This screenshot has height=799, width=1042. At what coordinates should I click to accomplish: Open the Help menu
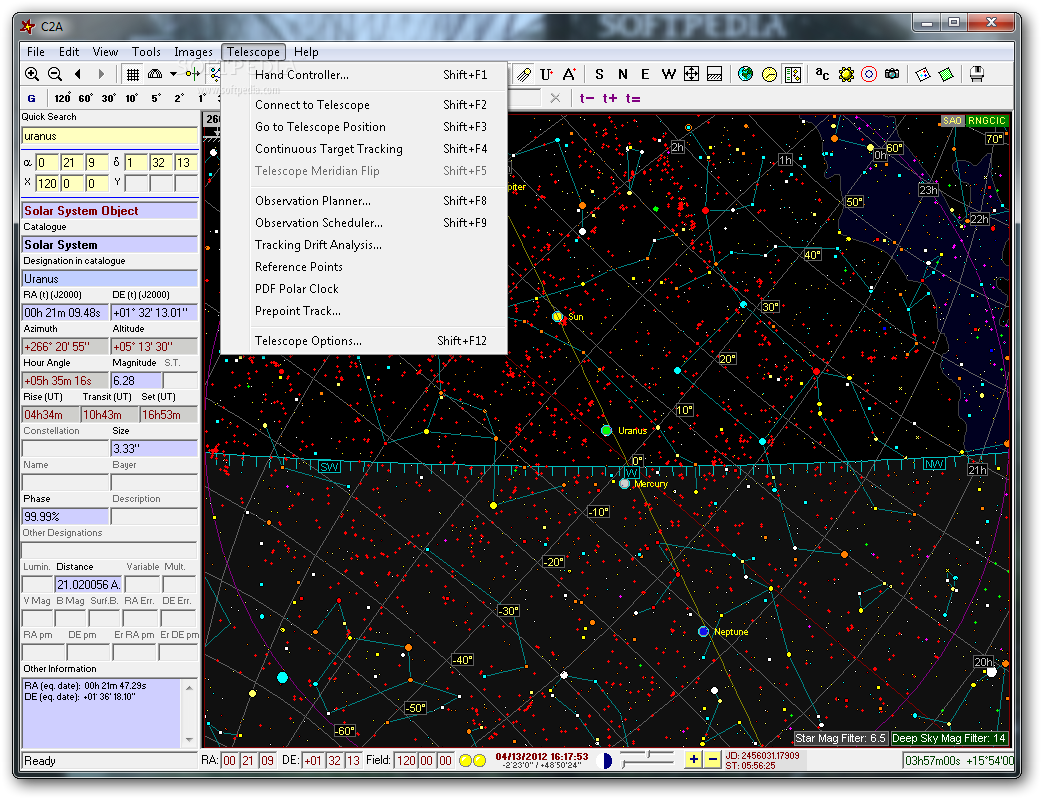(306, 52)
